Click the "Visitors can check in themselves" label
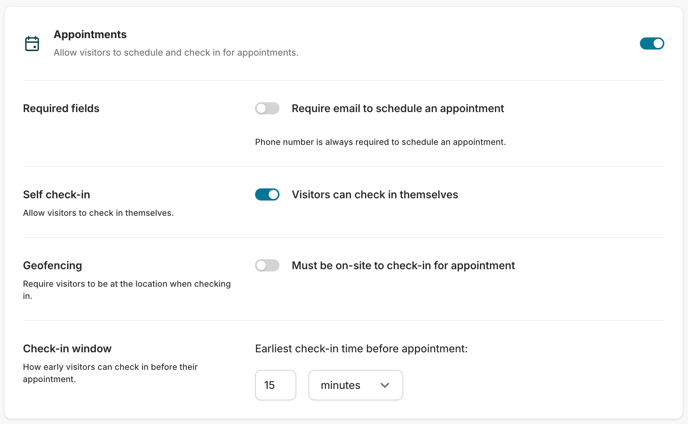Viewport: 688px width, 424px height. (374, 195)
